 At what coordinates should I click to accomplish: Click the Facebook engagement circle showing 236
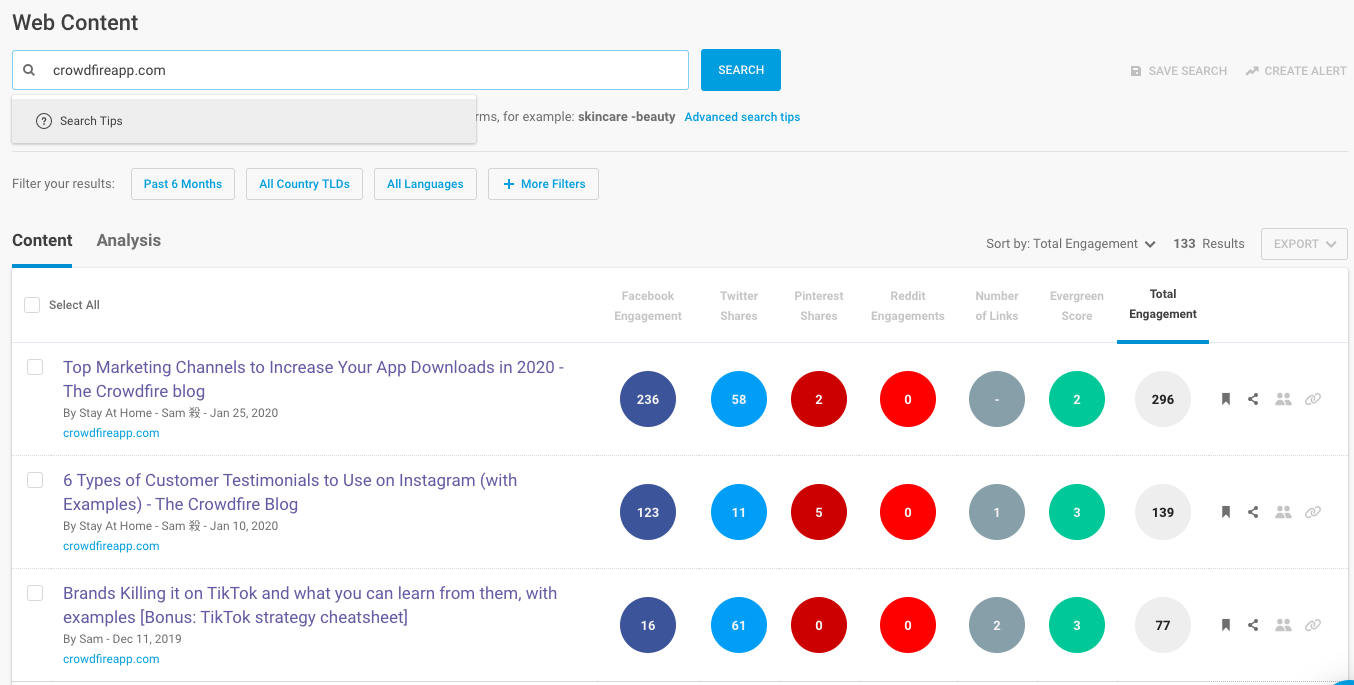(648, 399)
